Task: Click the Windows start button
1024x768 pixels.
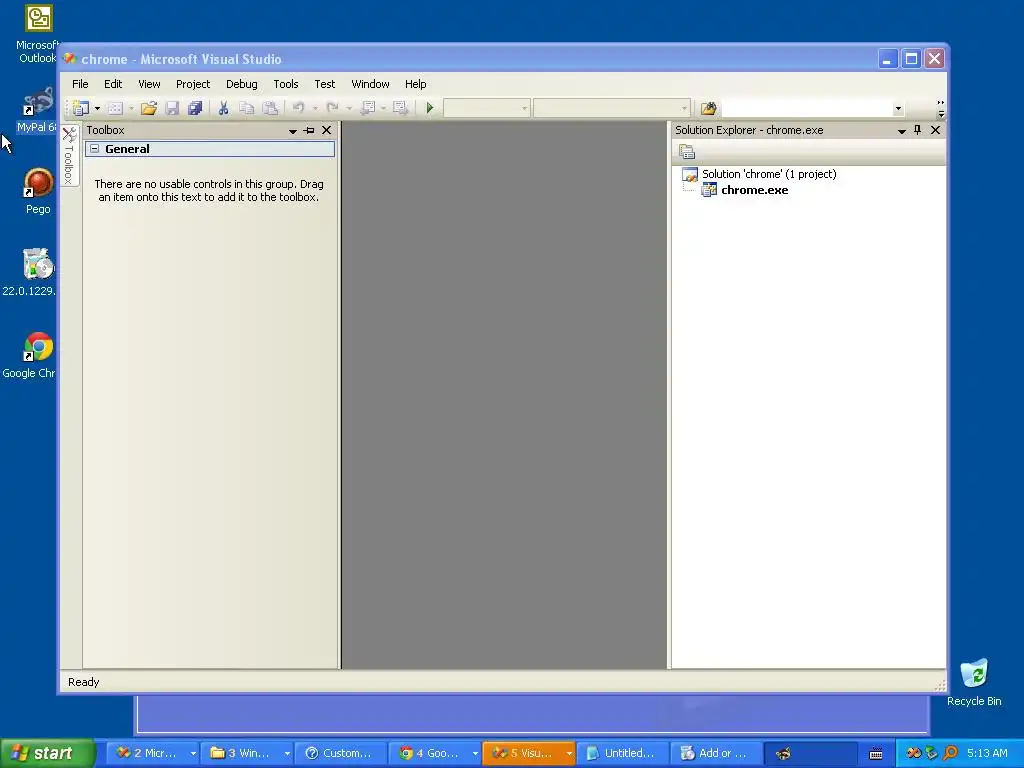Action: point(46,753)
